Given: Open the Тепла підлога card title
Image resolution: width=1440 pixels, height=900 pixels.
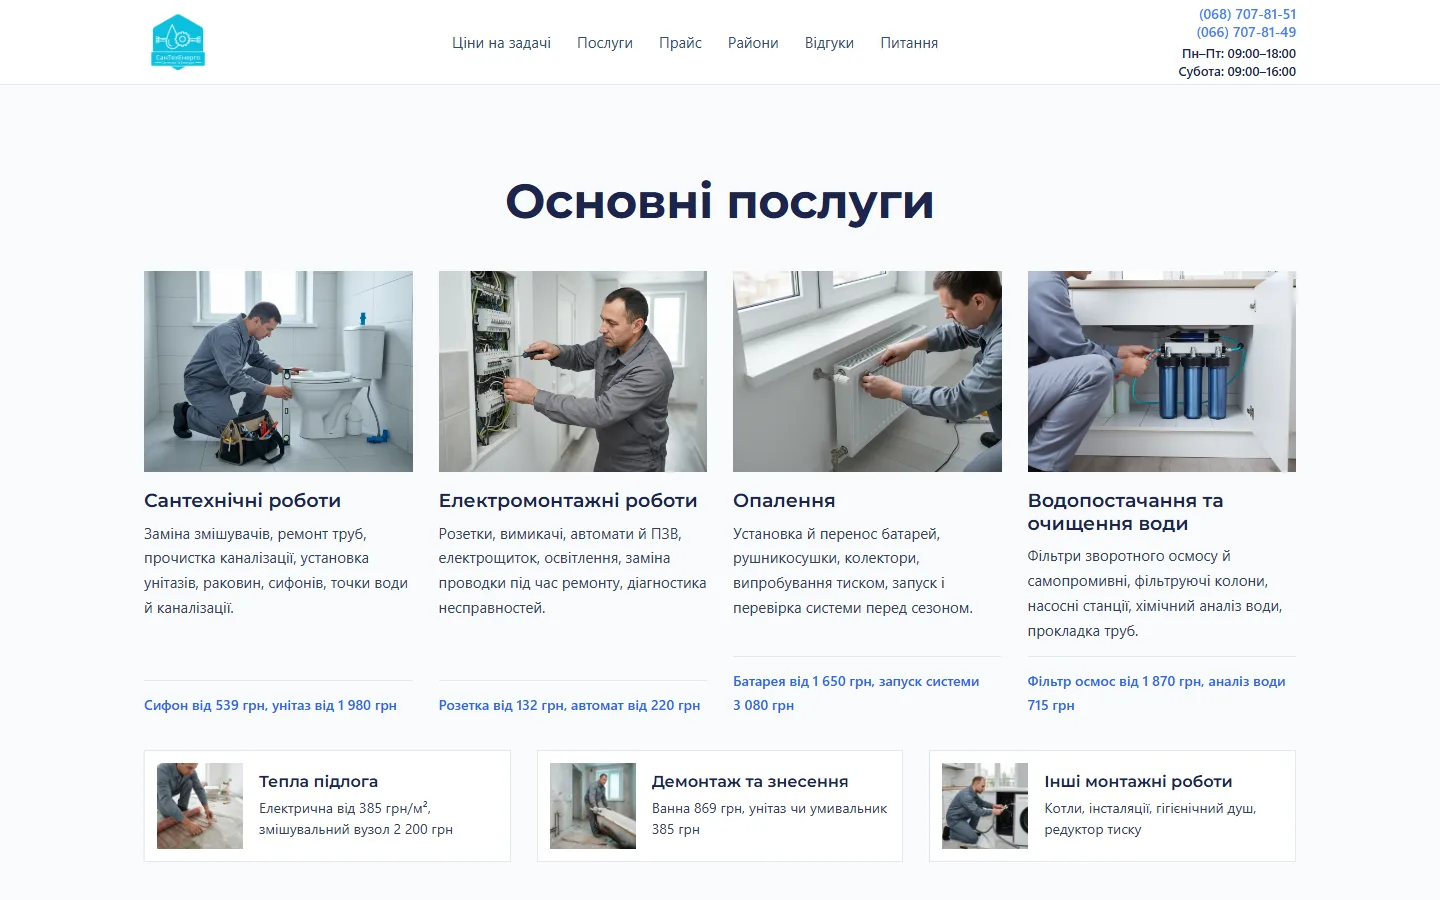Looking at the screenshot, I should [x=318, y=782].
